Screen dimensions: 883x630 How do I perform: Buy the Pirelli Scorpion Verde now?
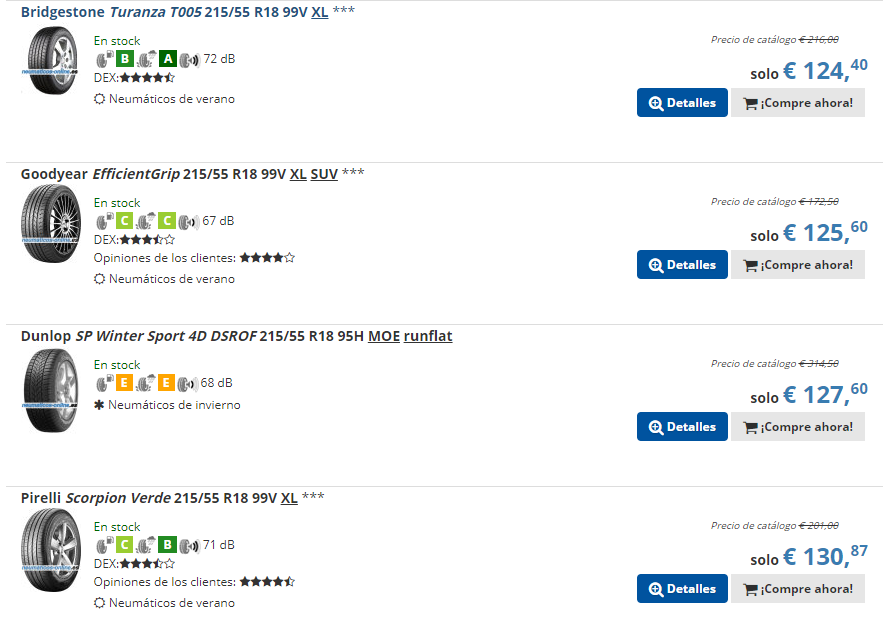coord(797,589)
